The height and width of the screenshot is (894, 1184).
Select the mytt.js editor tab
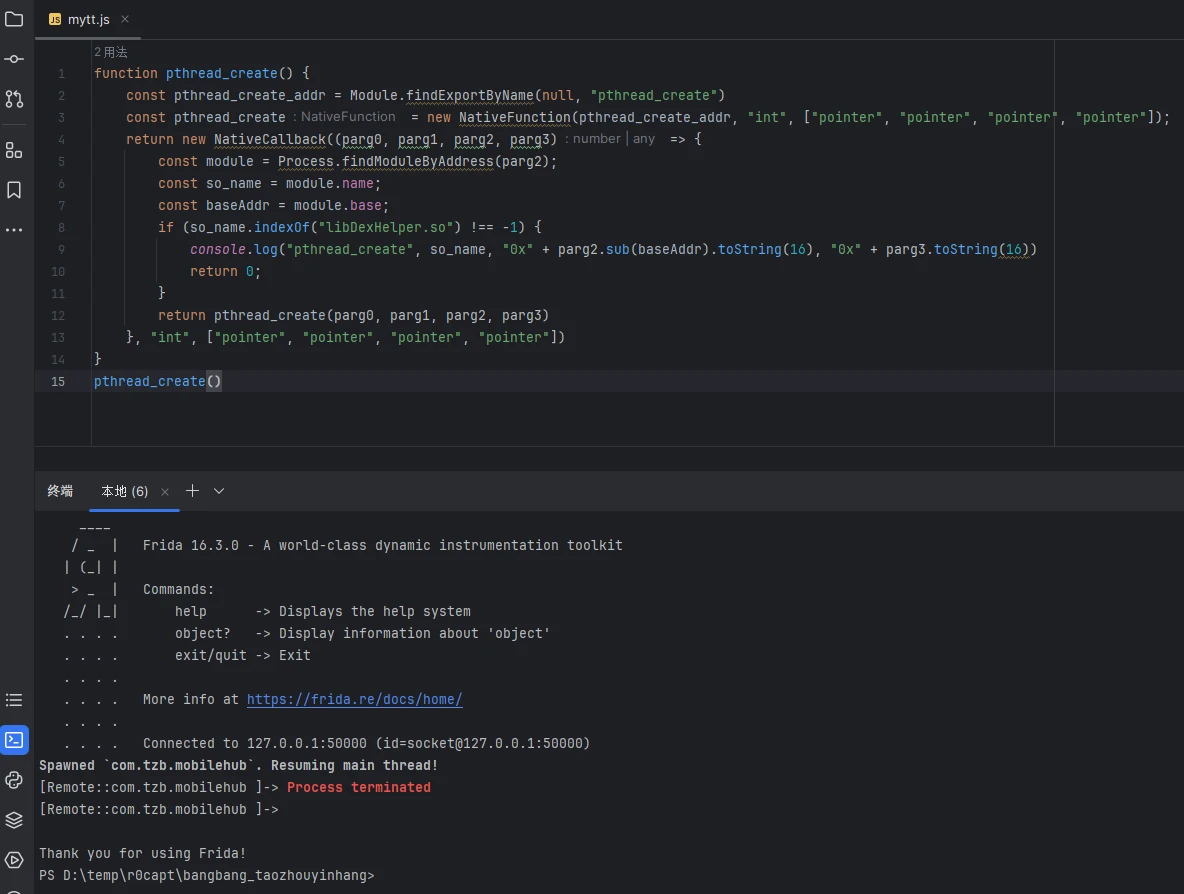pyautogui.click(x=88, y=20)
